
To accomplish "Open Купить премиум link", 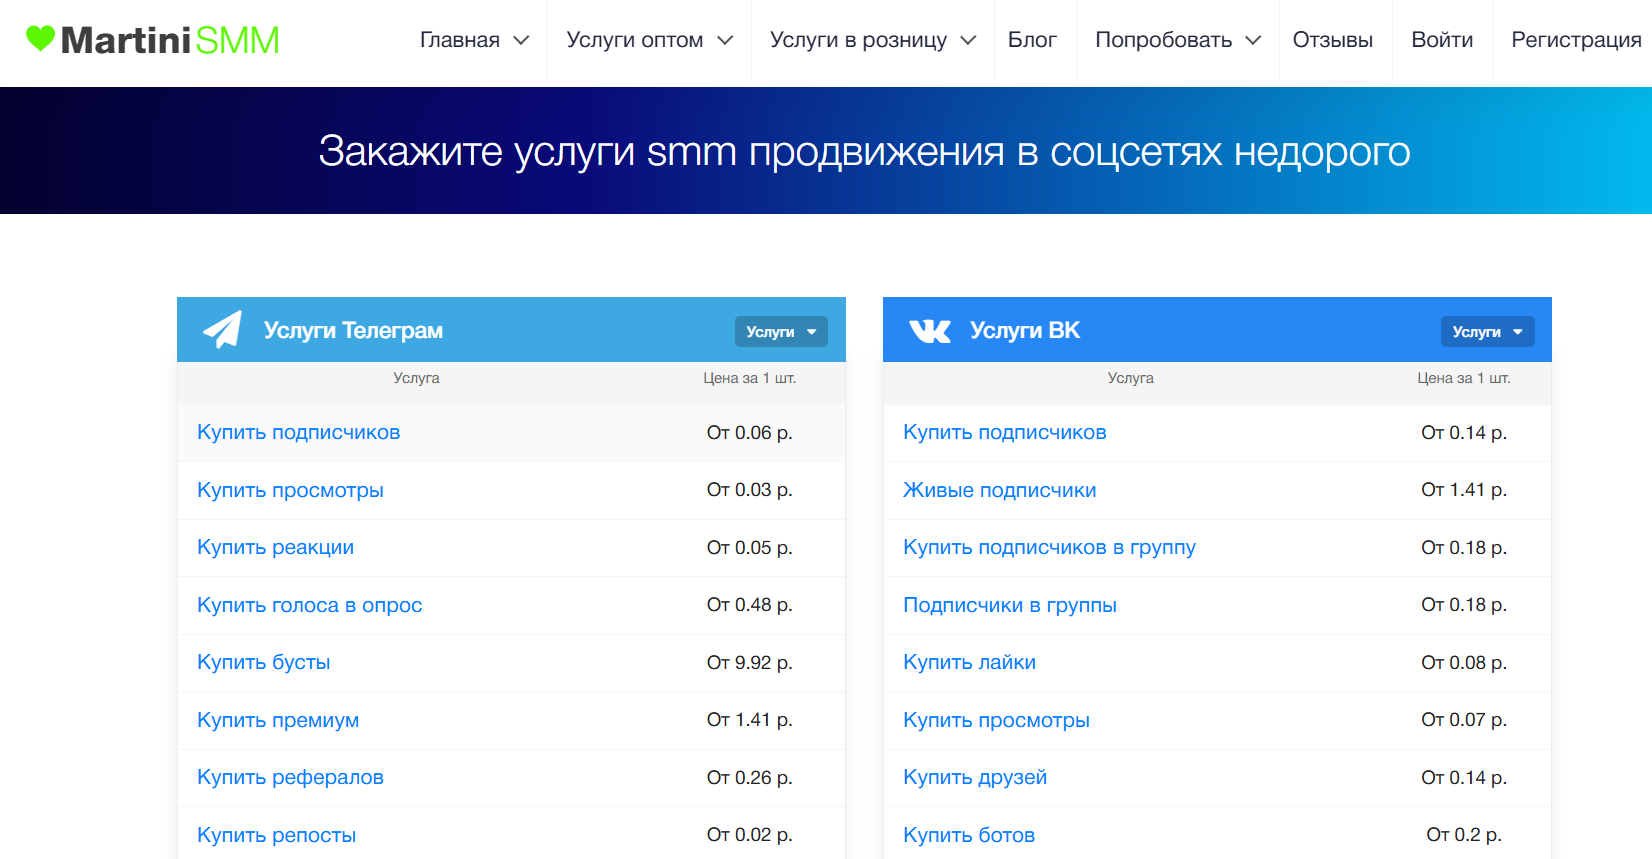I will (x=278, y=720).
